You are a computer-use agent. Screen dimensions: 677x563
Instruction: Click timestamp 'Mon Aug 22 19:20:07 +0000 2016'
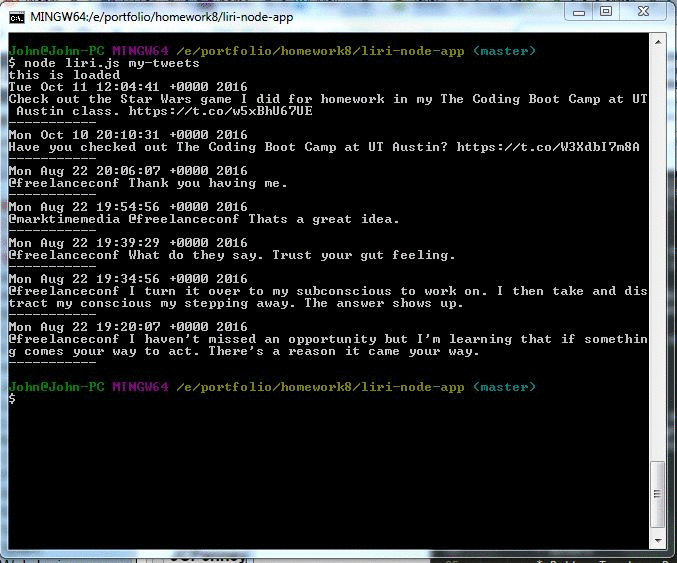(128, 327)
